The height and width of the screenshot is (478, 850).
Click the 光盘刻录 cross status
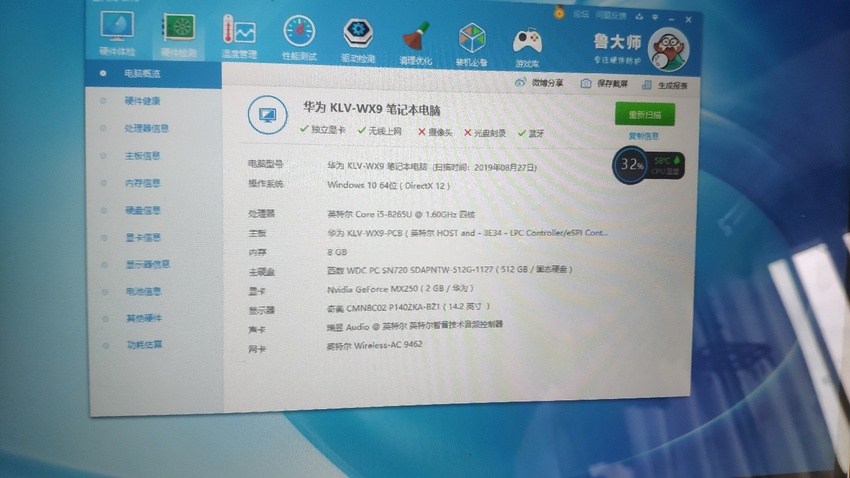click(x=485, y=133)
